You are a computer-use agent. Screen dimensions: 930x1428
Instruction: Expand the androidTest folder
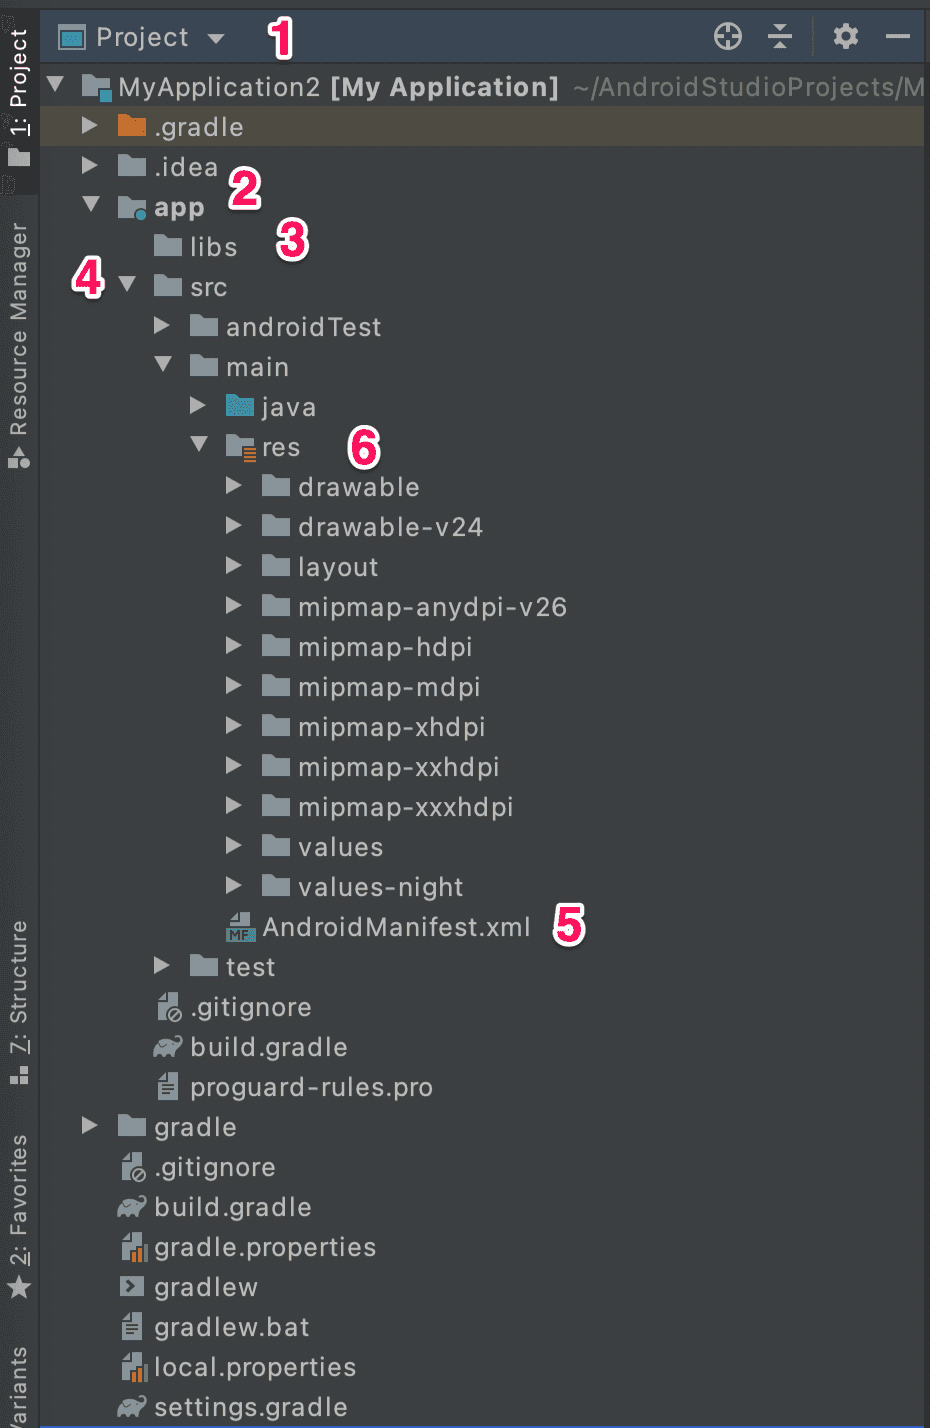point(162,326)
